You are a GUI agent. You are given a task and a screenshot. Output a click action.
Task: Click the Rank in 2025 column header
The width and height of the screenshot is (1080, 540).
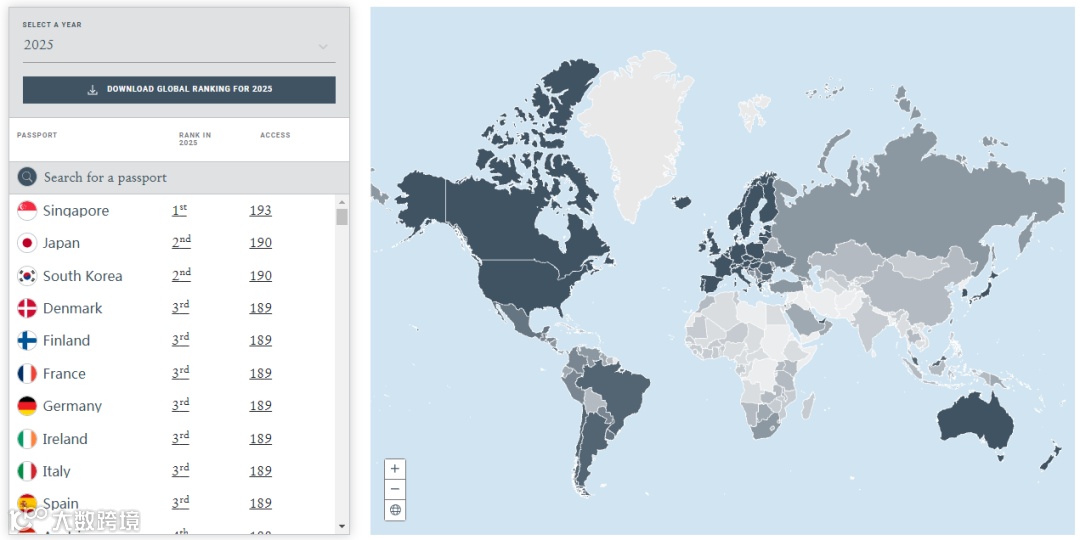(x=195, y=138)
